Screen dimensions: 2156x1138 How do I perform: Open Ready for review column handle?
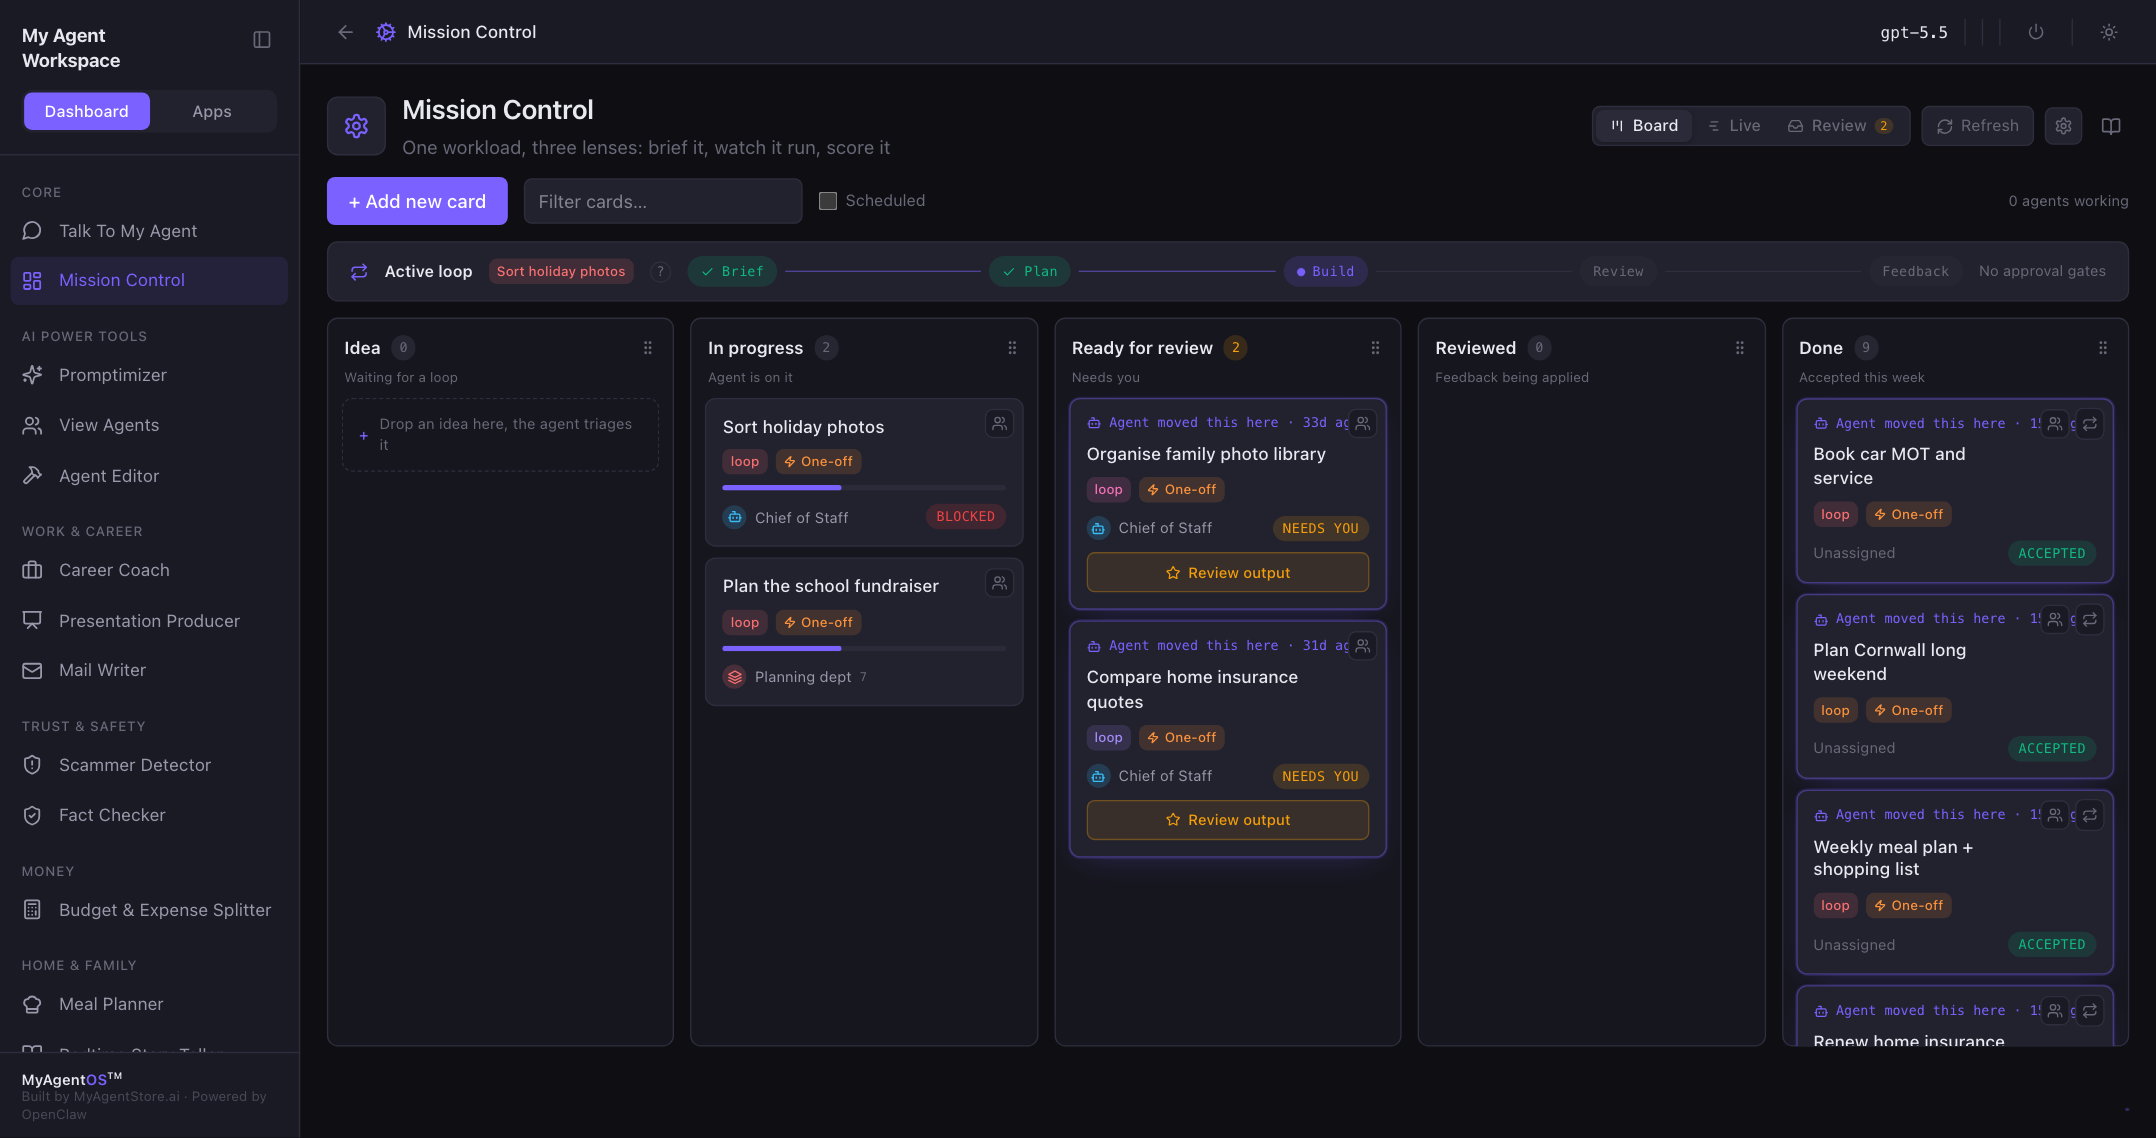pyautogui.click(x=1375, y=348)
